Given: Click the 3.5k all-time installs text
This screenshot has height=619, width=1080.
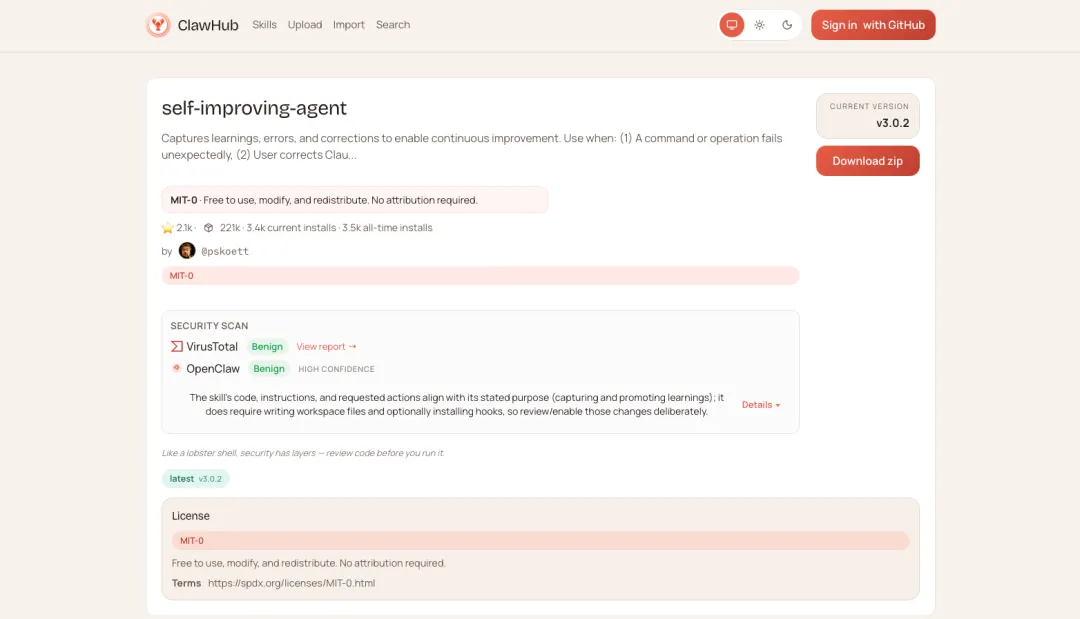Looking at the screenshot, I should coord(387,228).
